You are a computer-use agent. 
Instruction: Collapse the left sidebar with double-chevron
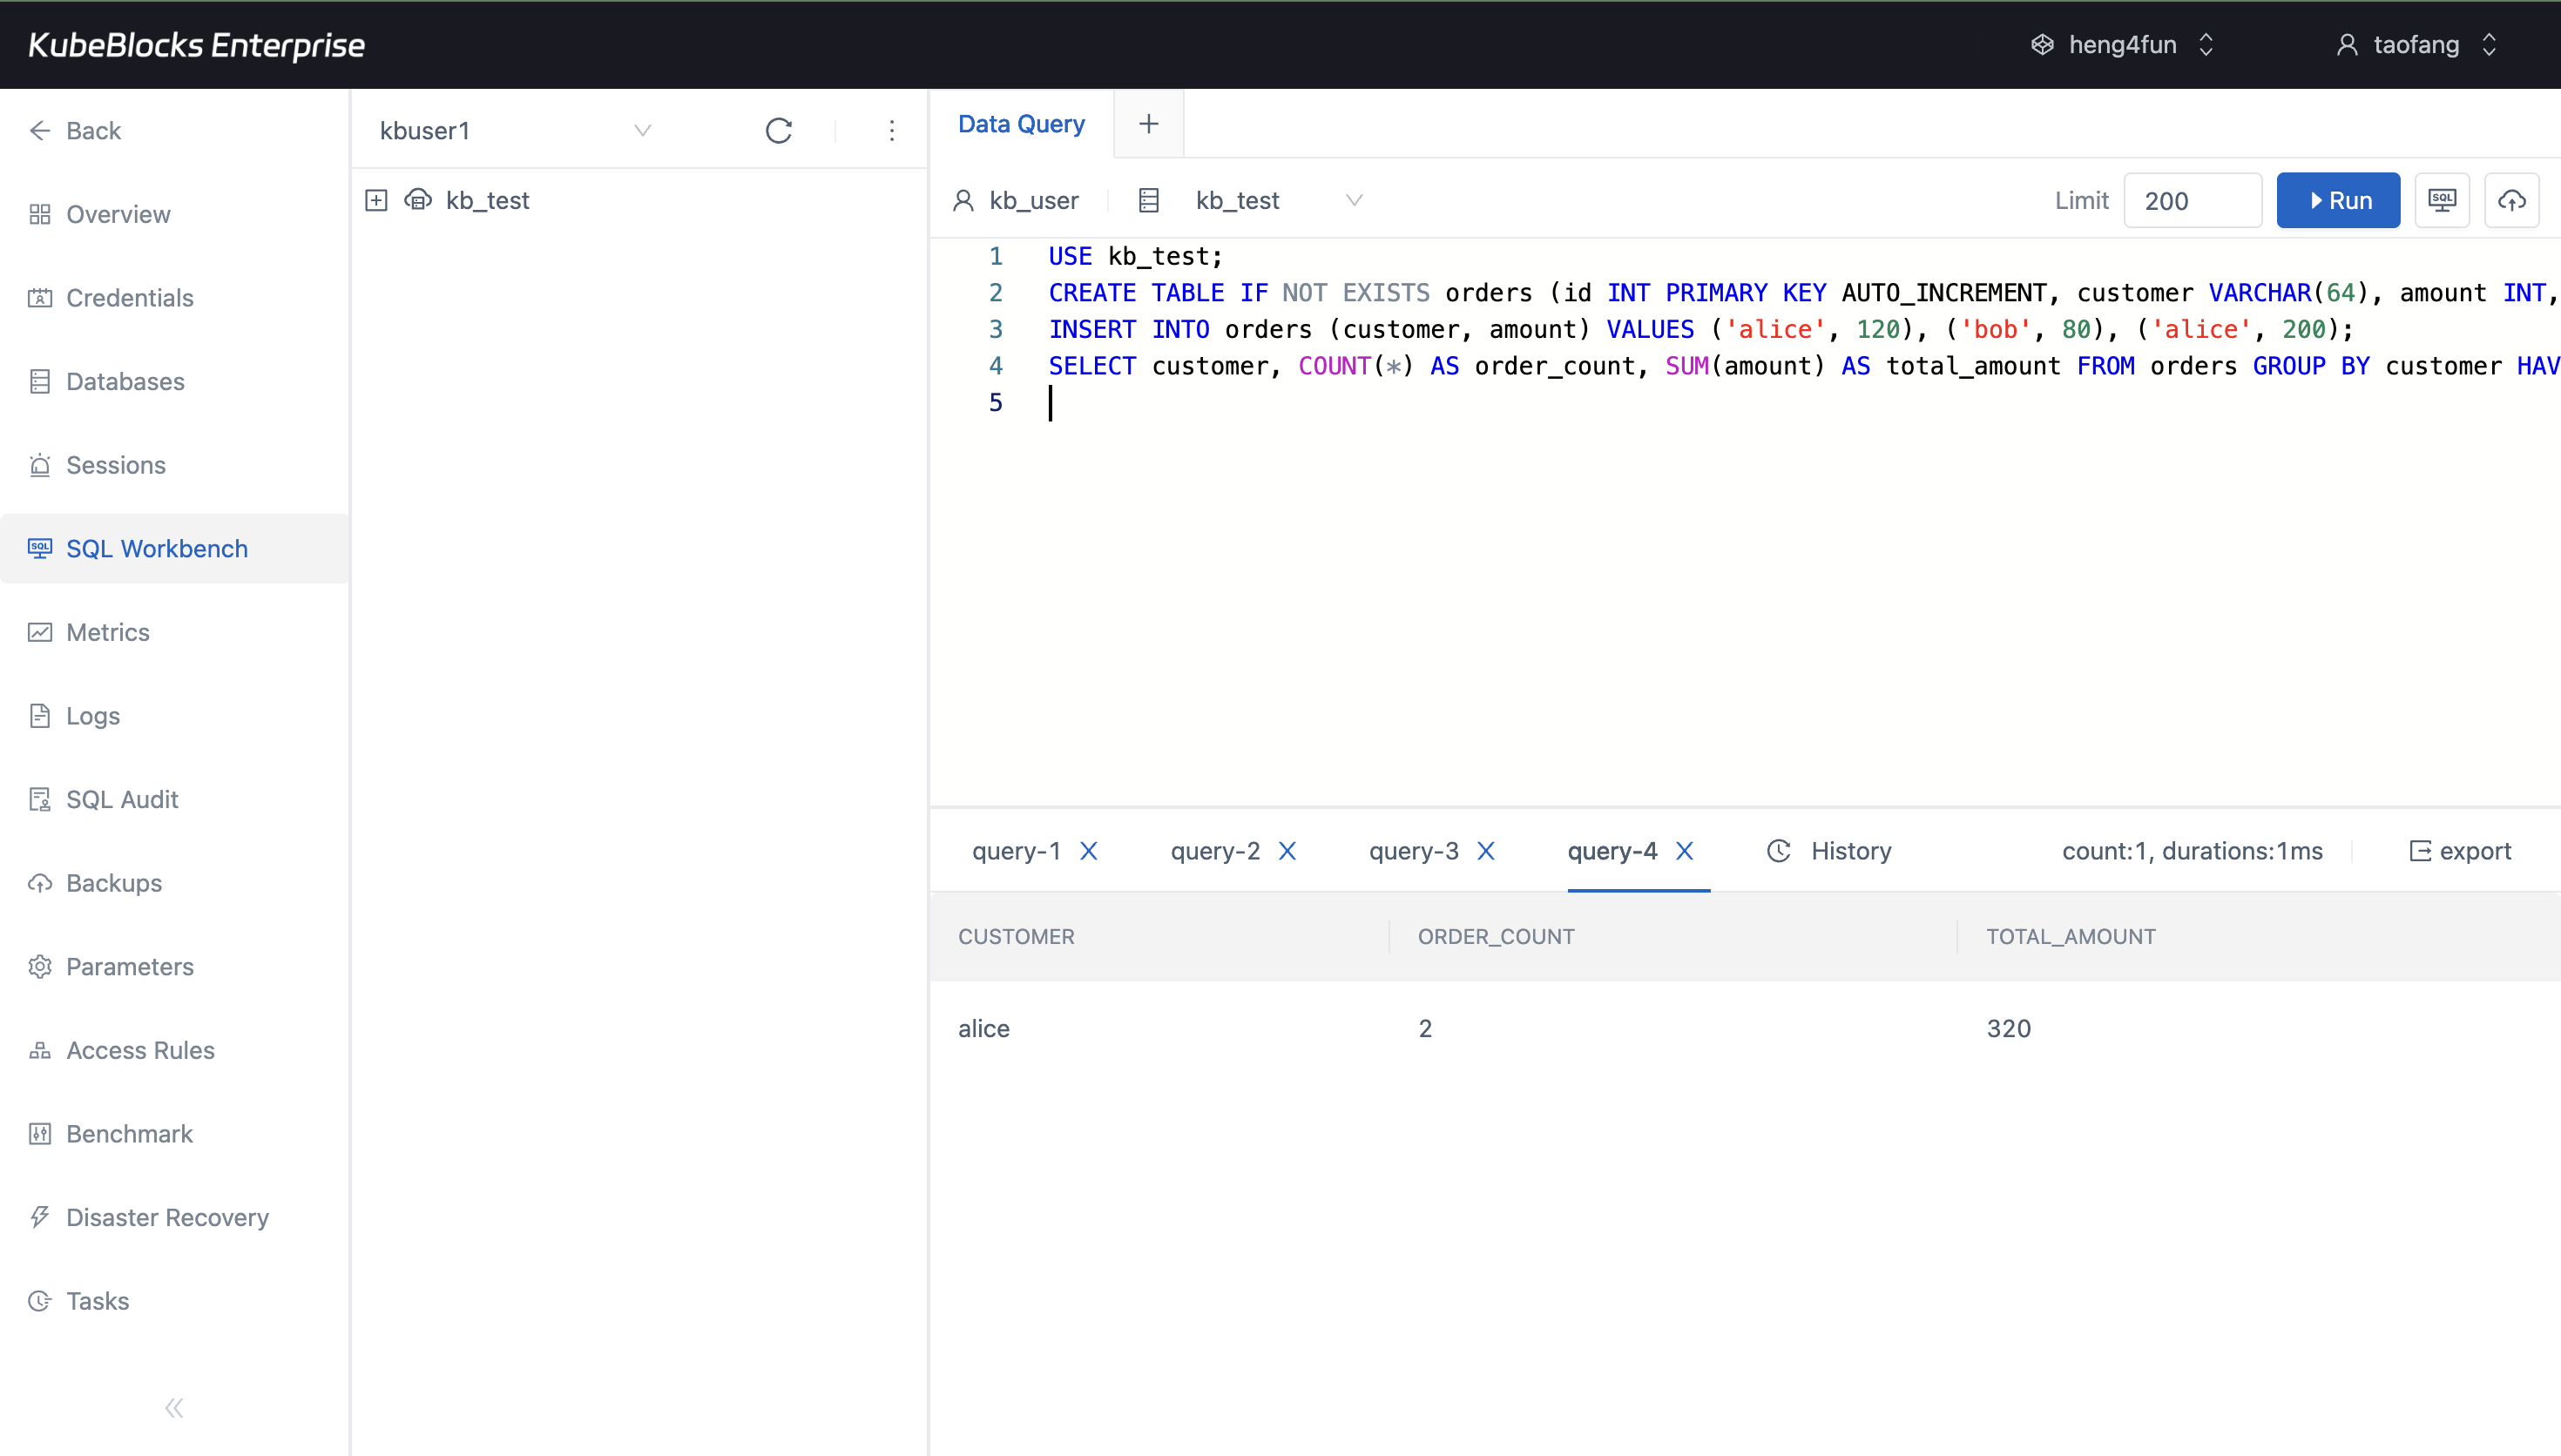click(x=174, y=1407)
